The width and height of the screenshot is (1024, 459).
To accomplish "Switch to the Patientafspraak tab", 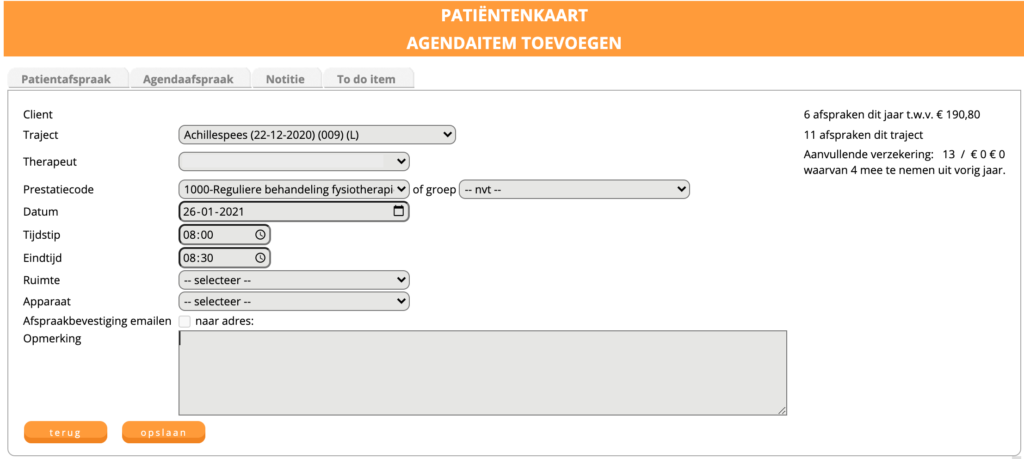I will pyautogui.click(x=67, y=79).
